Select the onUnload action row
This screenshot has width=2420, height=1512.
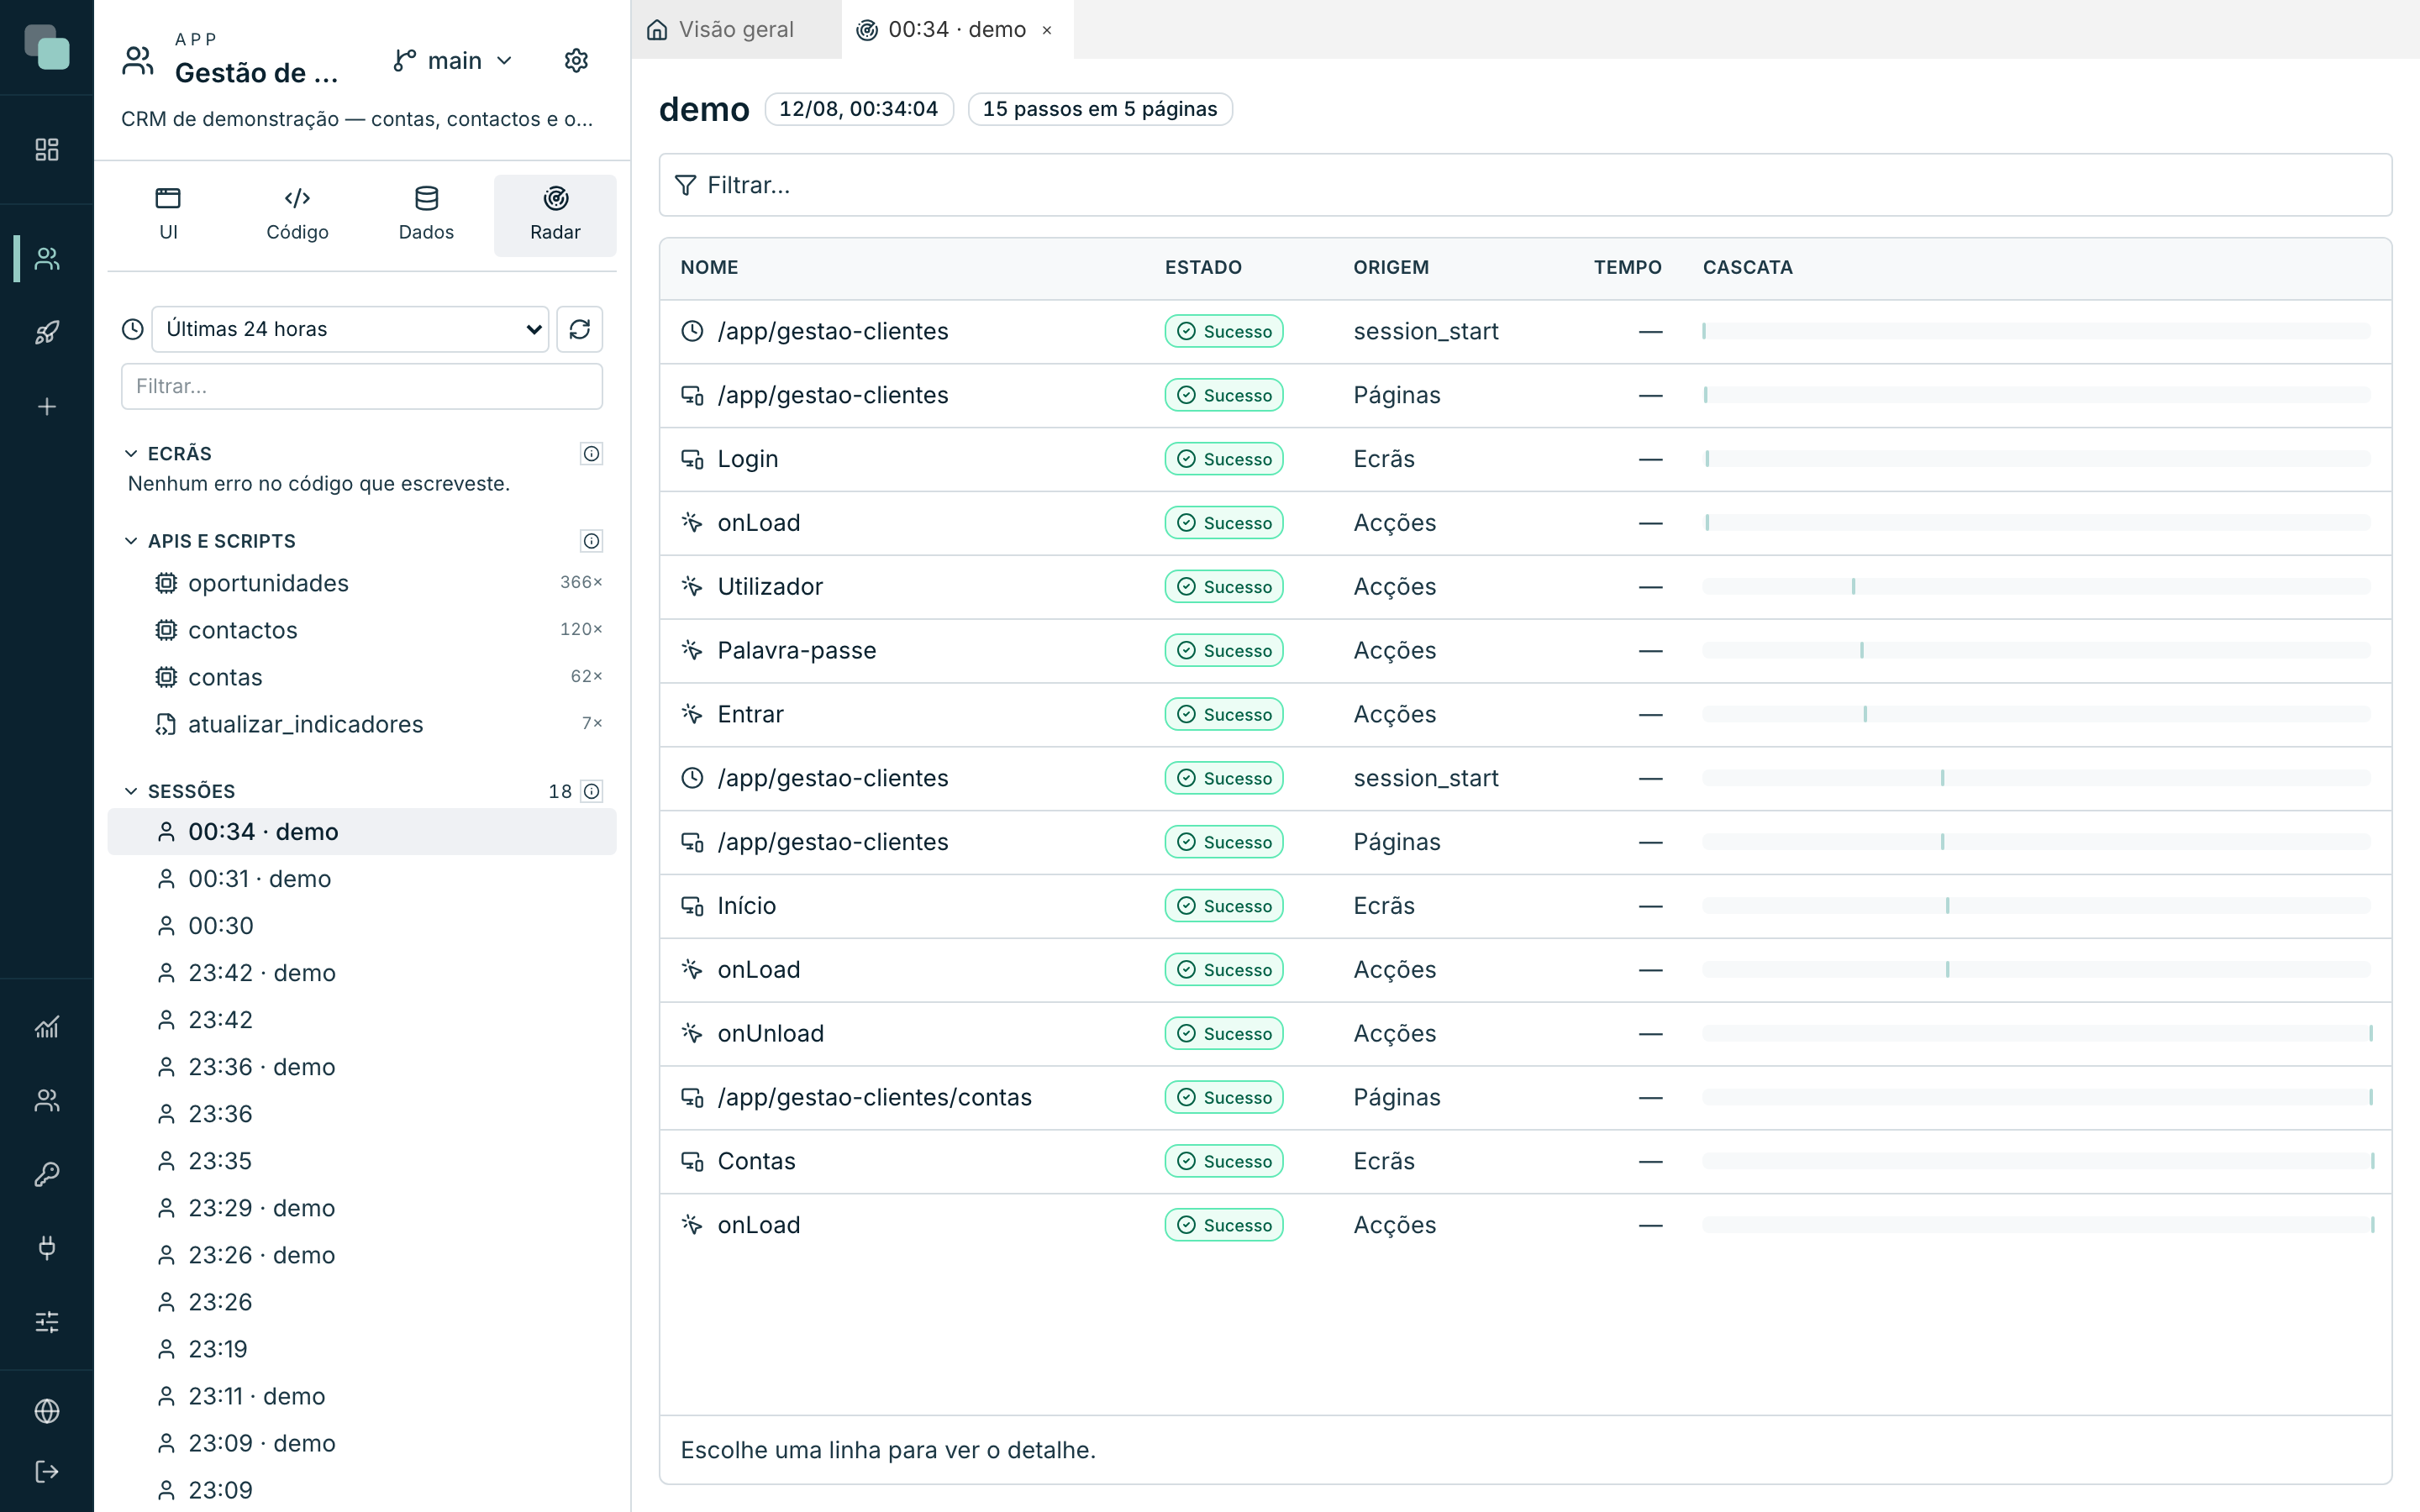pos(1525,1034)
